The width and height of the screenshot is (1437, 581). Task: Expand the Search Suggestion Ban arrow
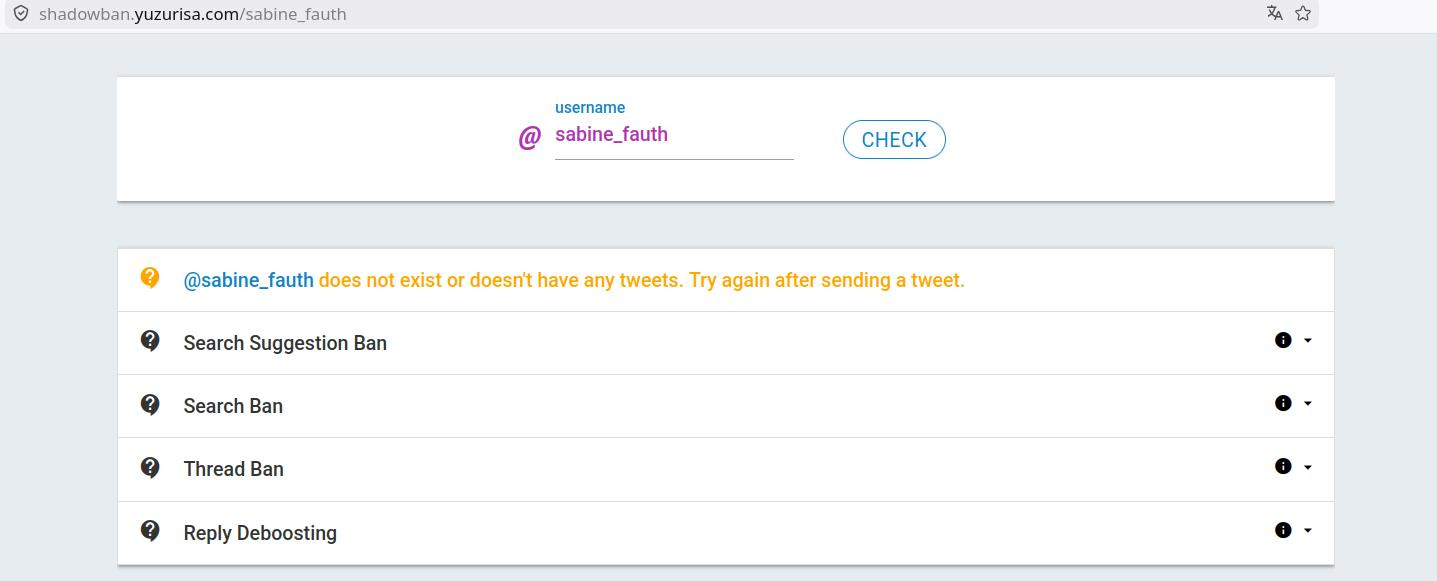coord(1307,340)
